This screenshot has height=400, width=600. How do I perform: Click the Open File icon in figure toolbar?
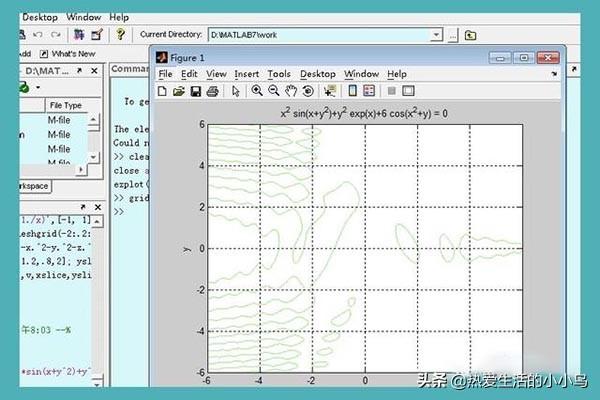(x=179, y=91)
